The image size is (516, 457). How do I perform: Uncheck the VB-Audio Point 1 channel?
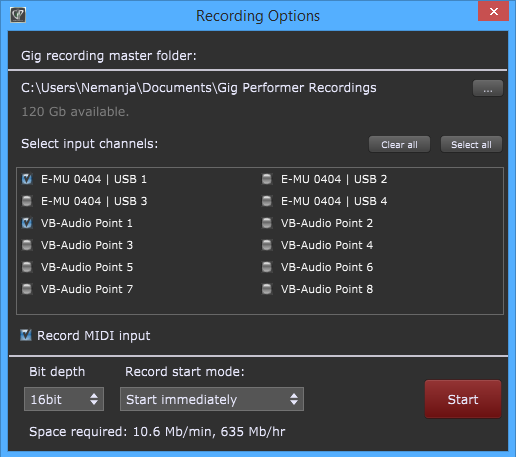coord(27,223)
